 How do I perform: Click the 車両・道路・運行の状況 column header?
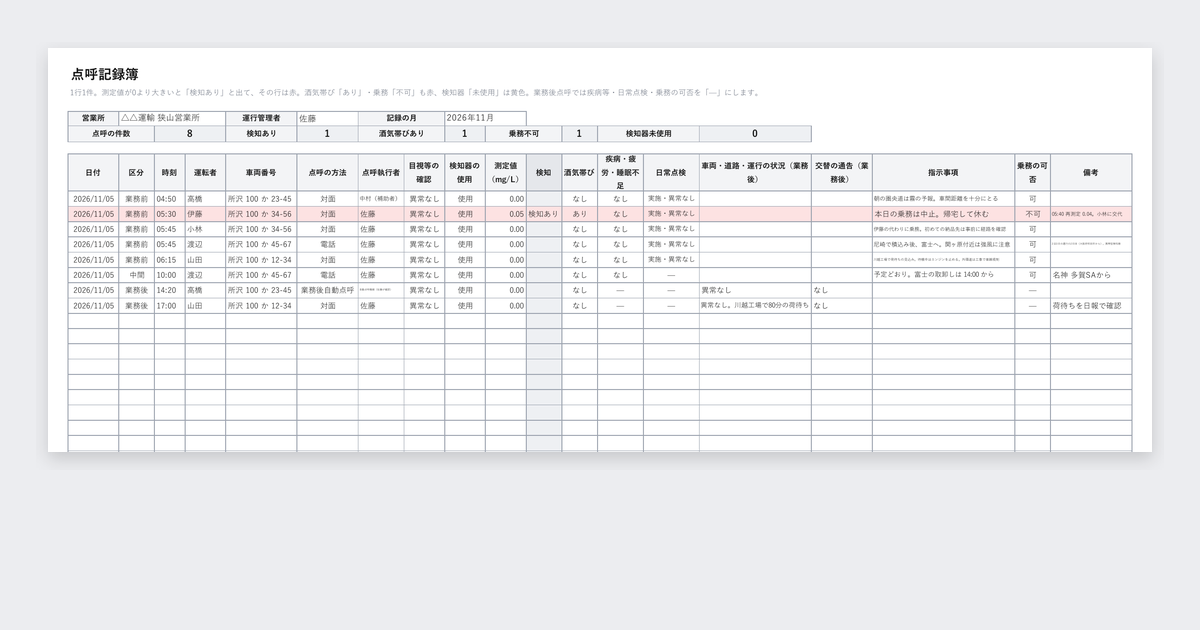coord(755,172)
